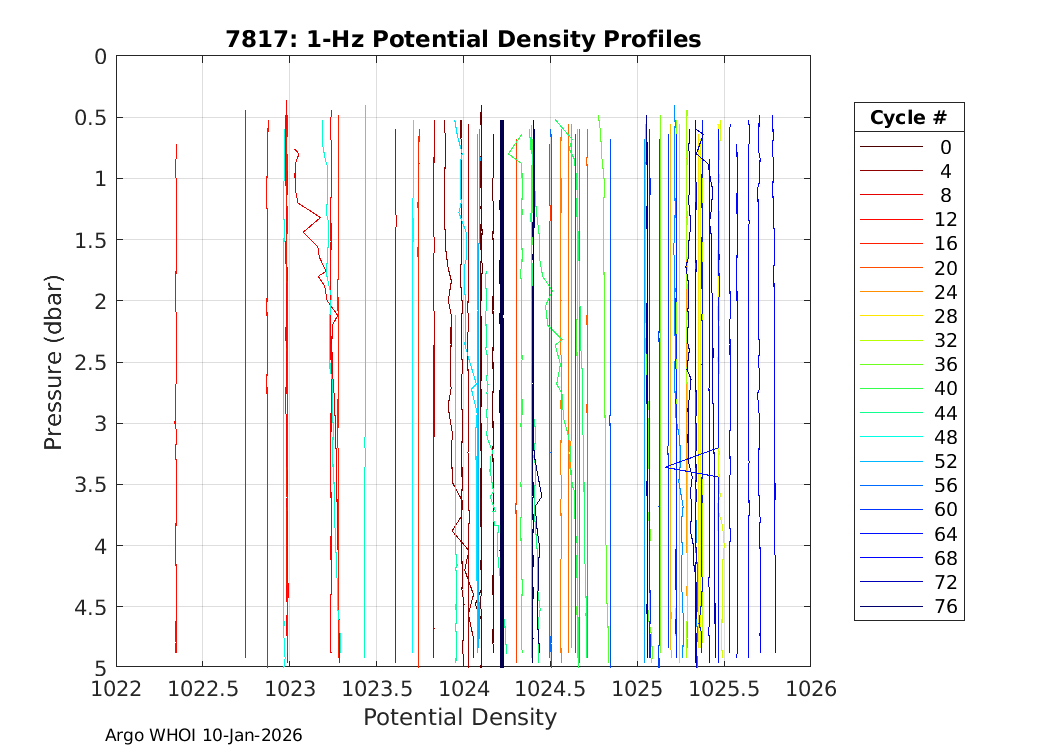Image resolution: width=1050 pixels, height=750 pixels.
Task: Click x-axis tick label 1025.5
Action: coord(723,688)
